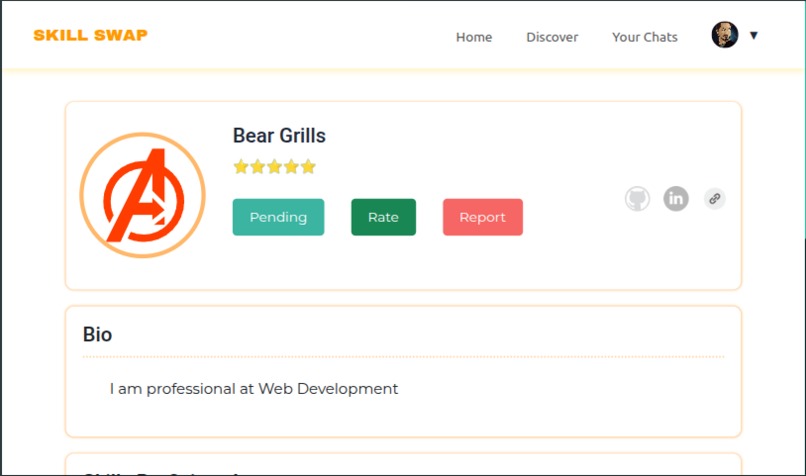Click the Pending request button
This screenshot has width=806, height=476.
tap(278, 217)
